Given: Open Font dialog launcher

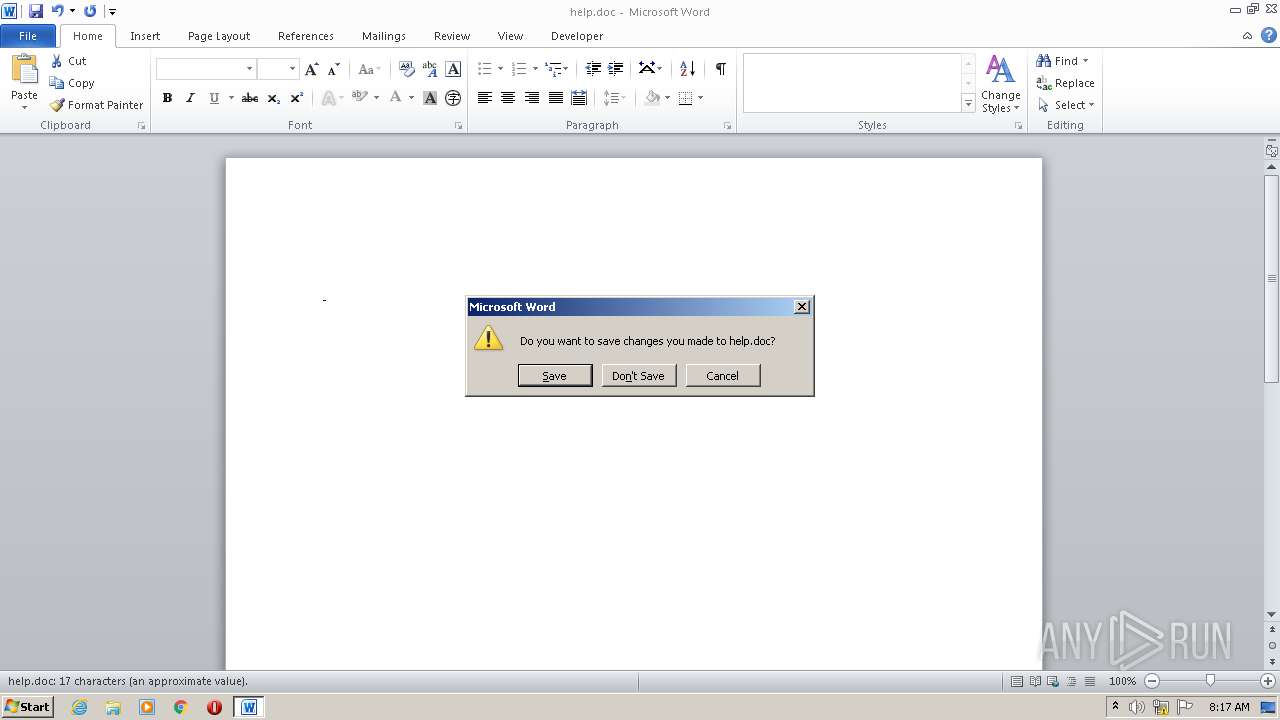Looking at the screenshot, I should click(459, 126).
